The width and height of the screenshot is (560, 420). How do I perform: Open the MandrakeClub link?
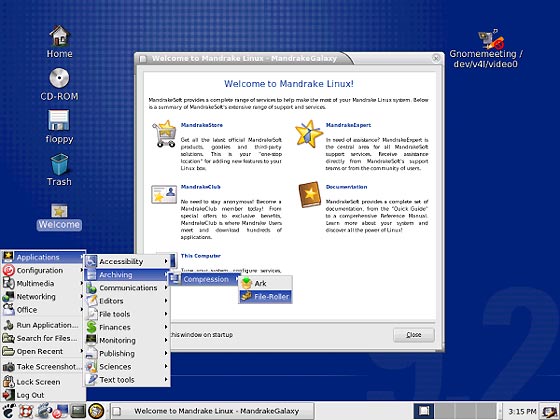200,187
